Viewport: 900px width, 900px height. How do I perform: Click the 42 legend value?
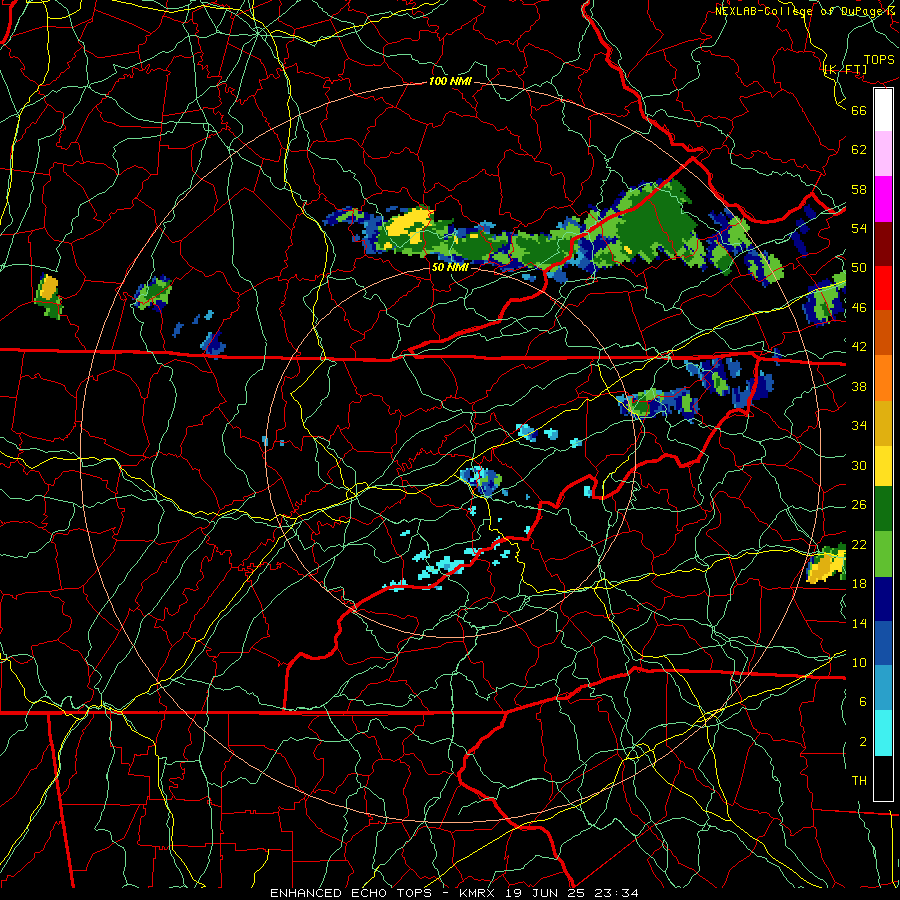coord(859,347)
